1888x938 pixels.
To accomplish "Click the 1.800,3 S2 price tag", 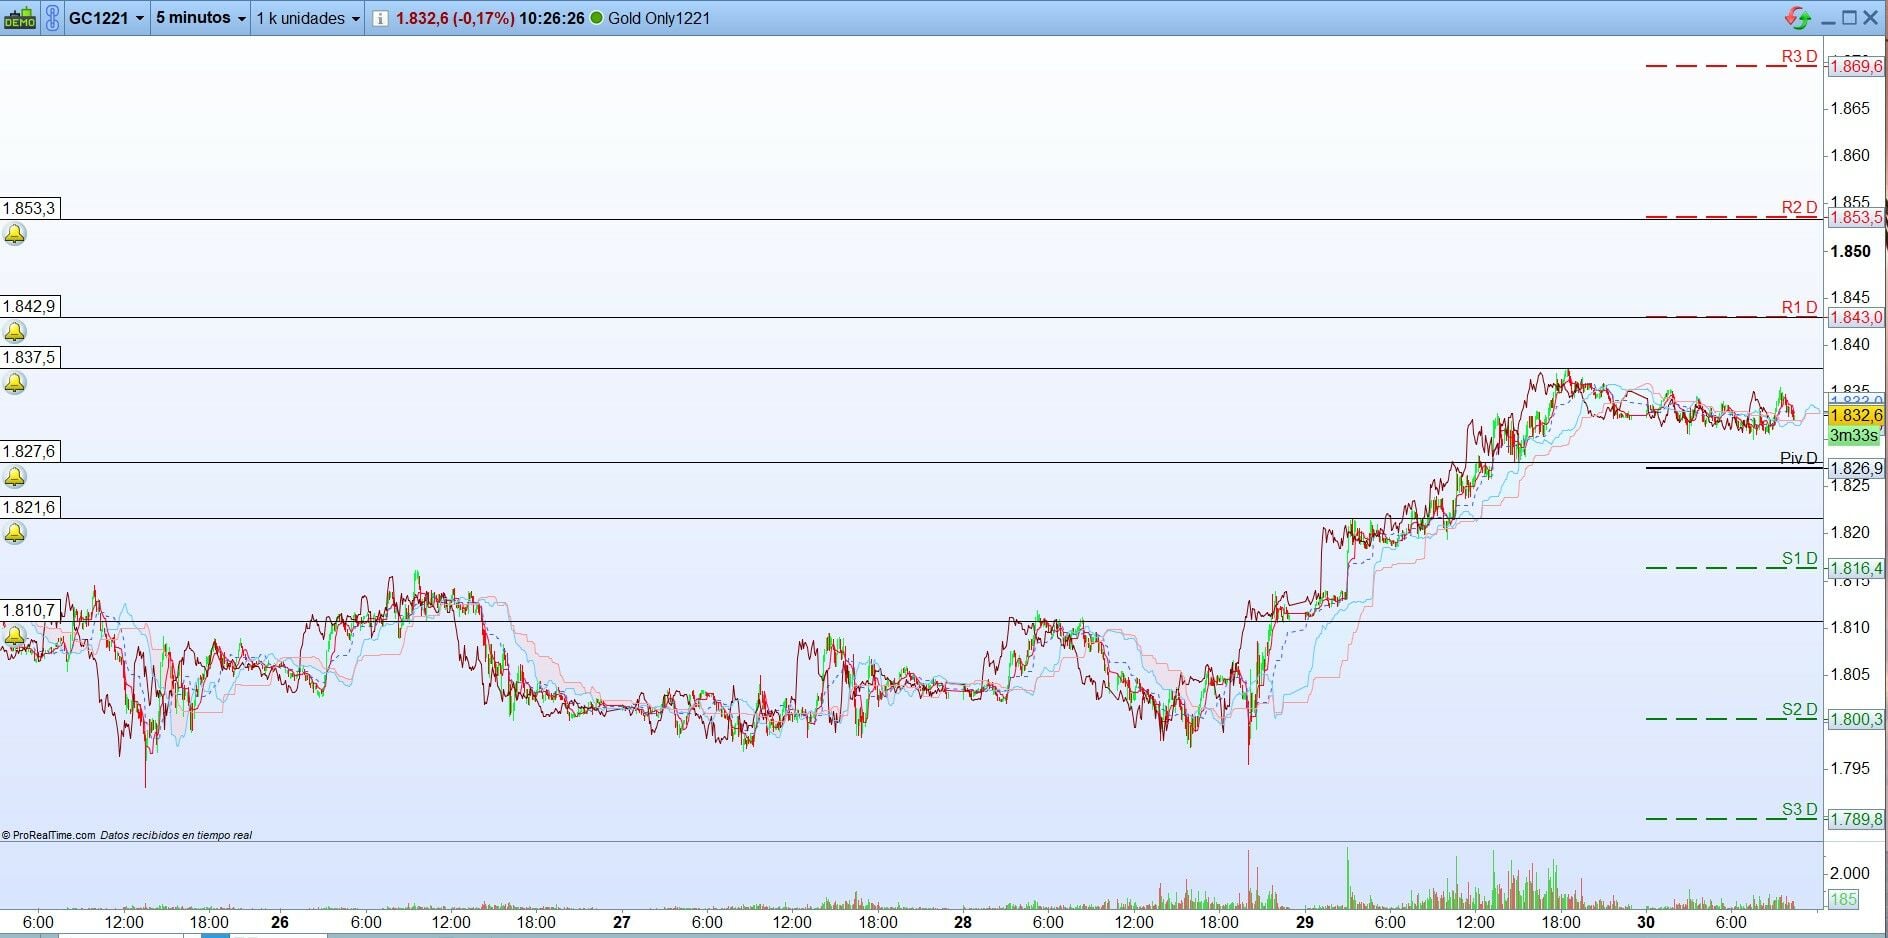I will point(1856,719).
